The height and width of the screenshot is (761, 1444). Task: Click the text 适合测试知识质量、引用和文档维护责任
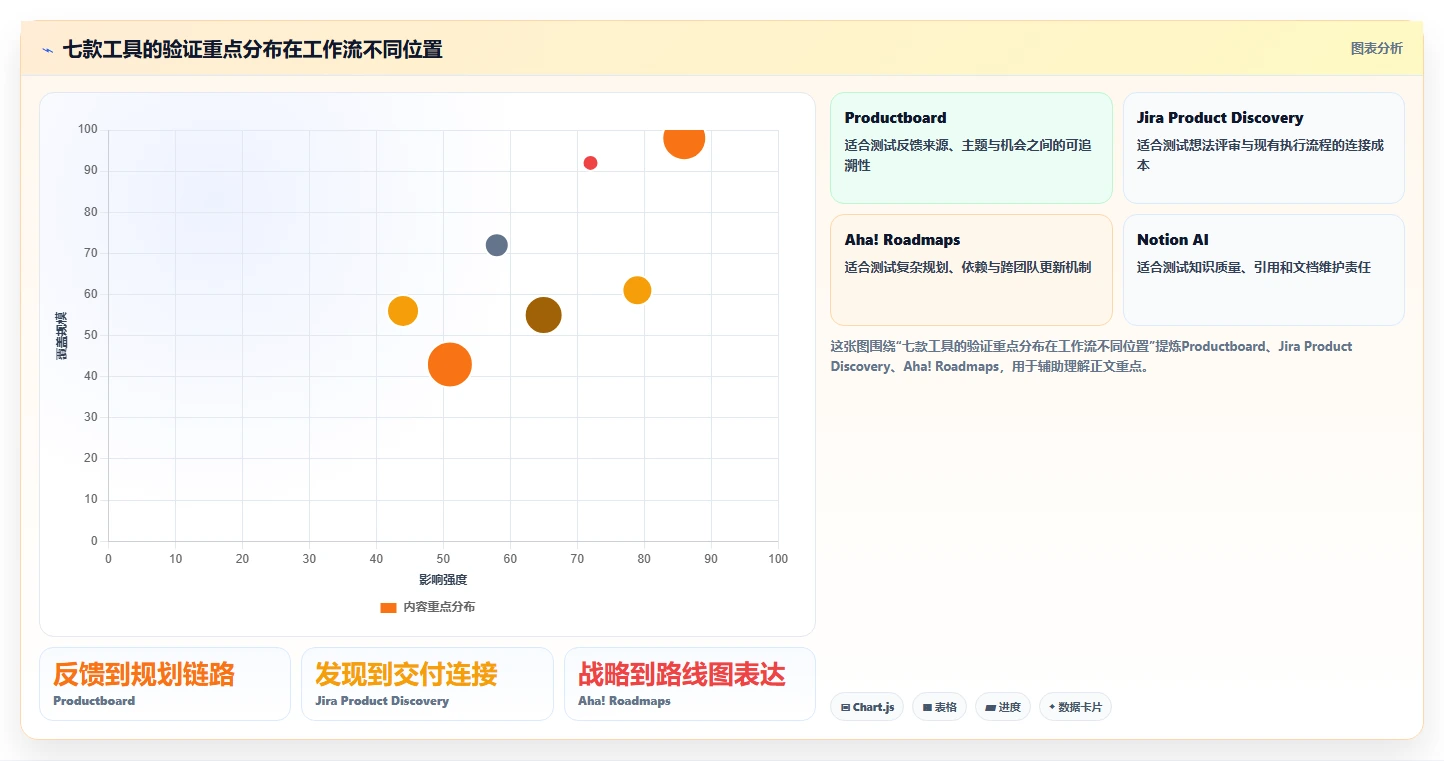coord(1253,267)
